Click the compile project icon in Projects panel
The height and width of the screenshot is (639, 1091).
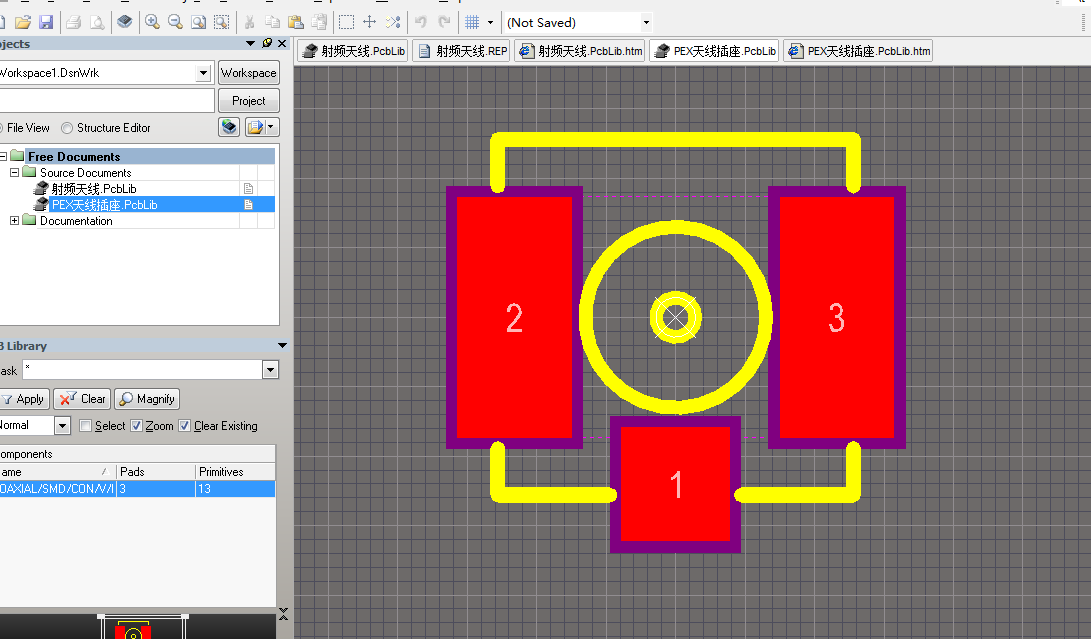[x=229, y=127]
